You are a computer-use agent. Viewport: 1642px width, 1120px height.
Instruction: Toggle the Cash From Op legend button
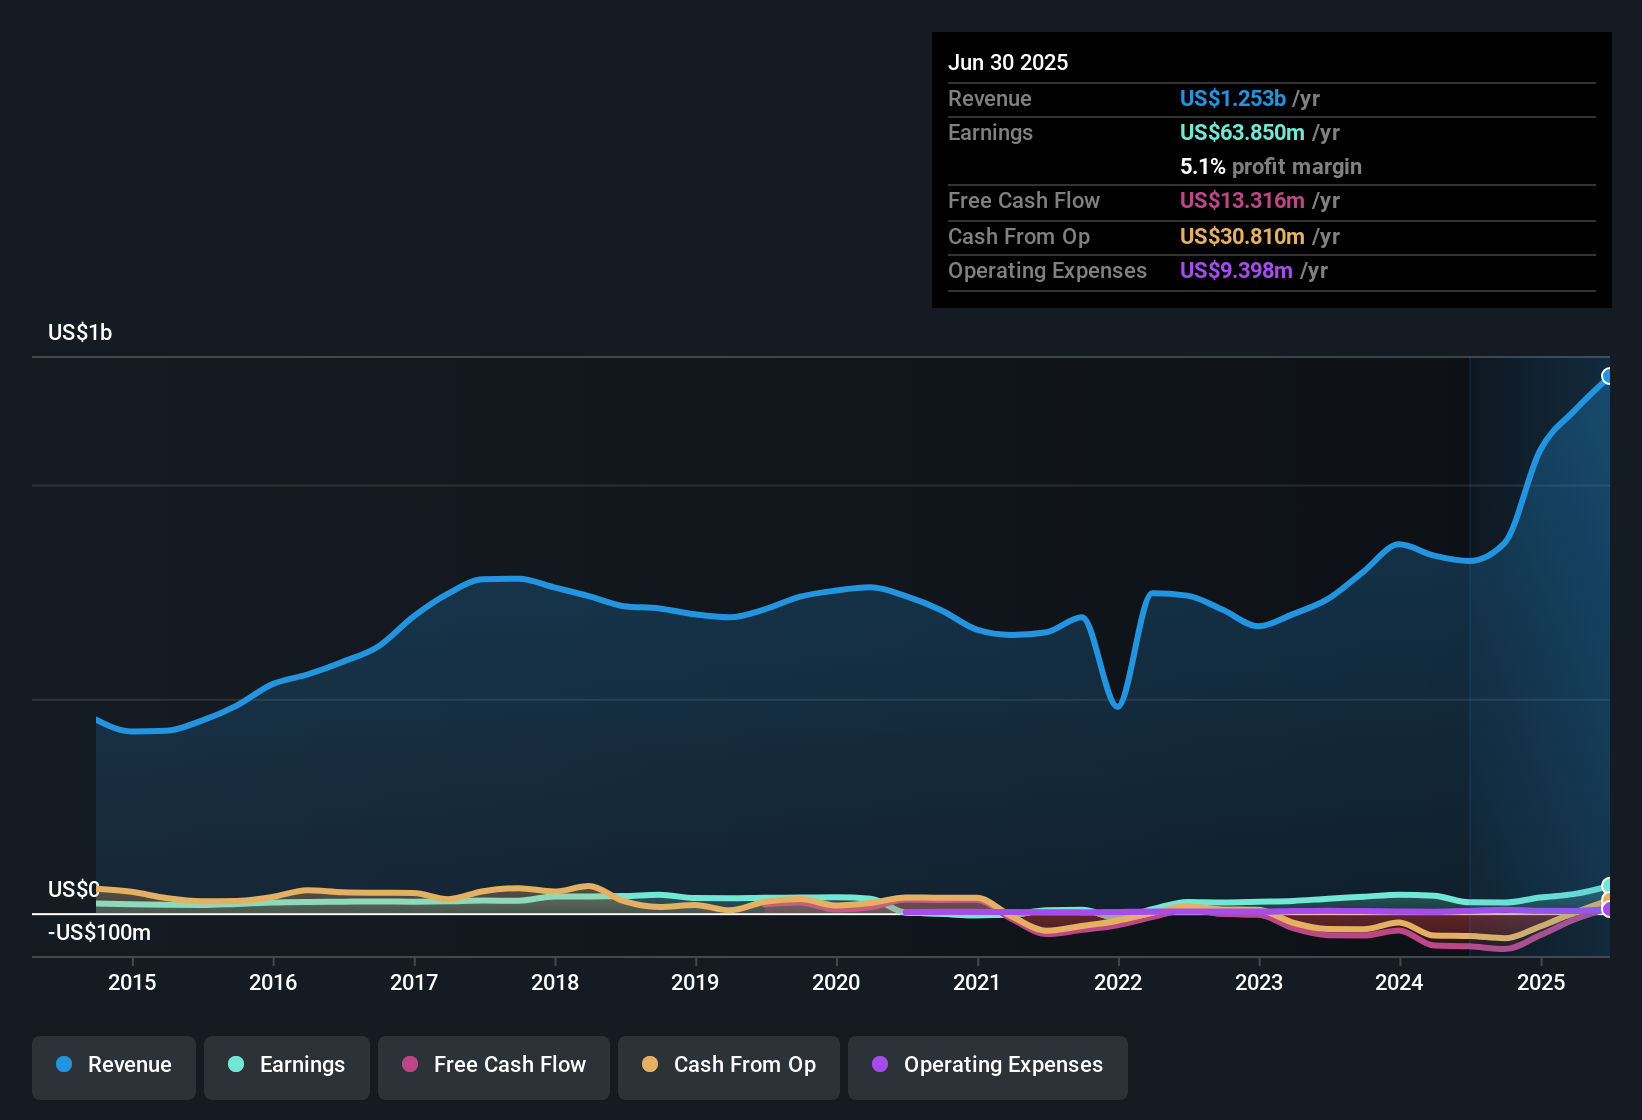pos(729,1067)
